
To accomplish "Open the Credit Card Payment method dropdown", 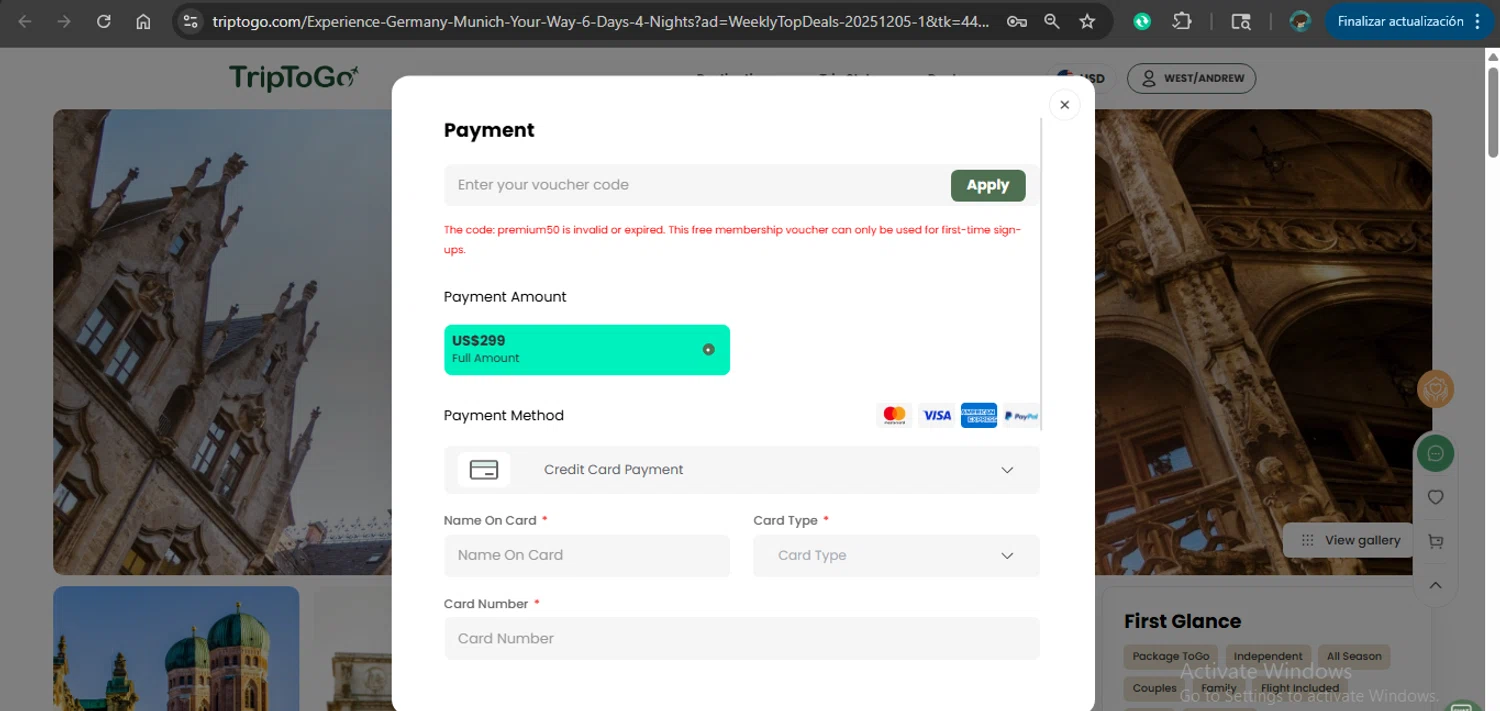I will coord(742,470).
